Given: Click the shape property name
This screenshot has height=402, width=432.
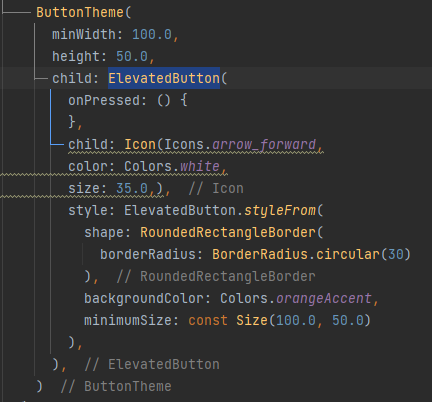Looking at the screenshot, I should tap(104, 232).
